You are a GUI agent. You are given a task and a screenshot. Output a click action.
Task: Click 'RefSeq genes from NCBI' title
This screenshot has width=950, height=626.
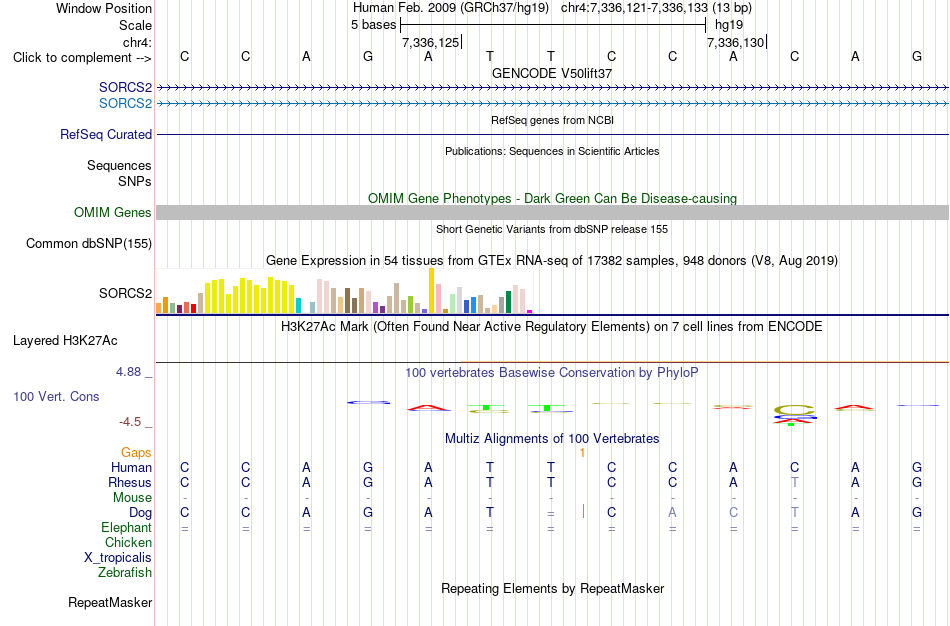coord(552,120)
